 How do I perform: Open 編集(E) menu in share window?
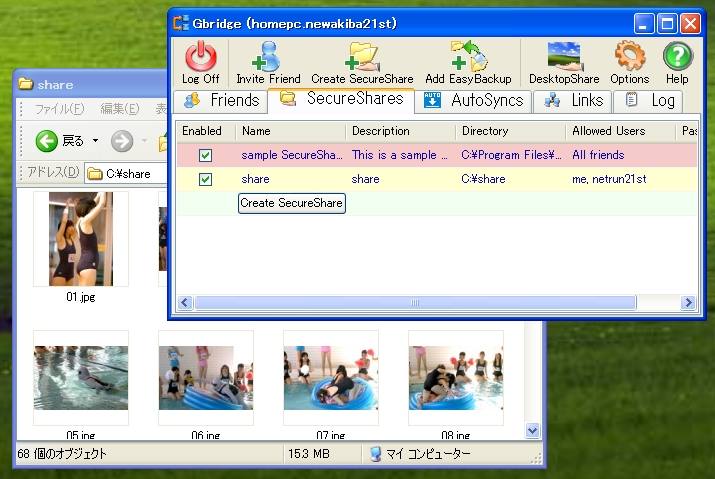pyautogui.click(x=119, y=109)
